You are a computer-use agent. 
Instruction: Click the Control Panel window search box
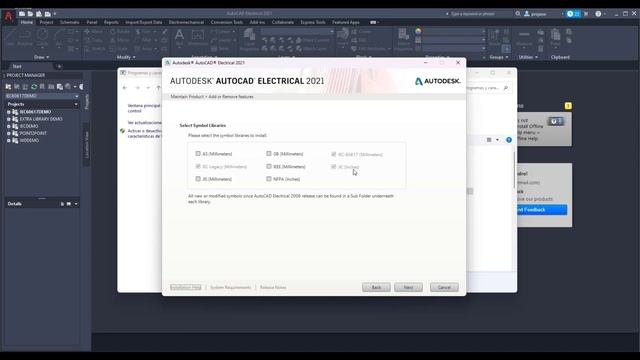point(488,88)
